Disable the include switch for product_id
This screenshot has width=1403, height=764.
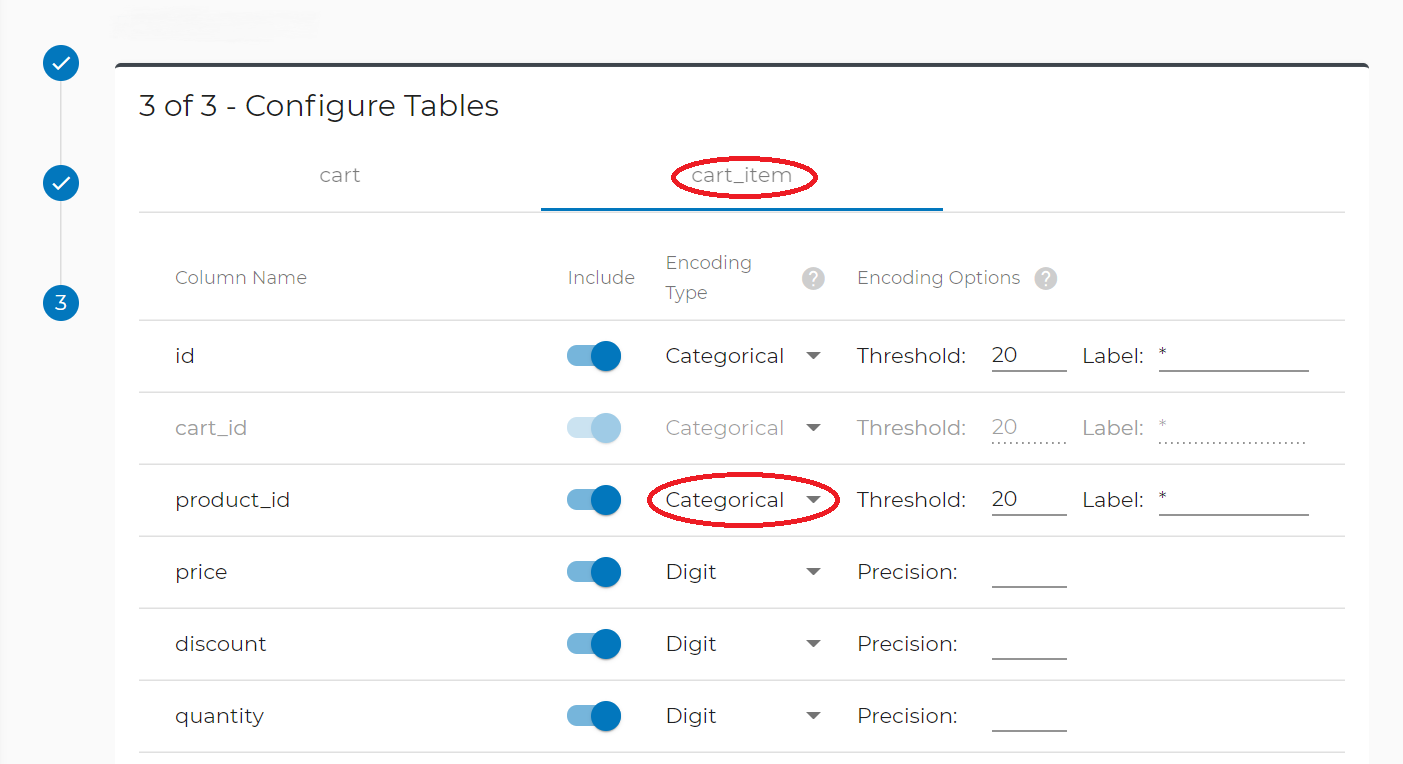pos(594,500)
